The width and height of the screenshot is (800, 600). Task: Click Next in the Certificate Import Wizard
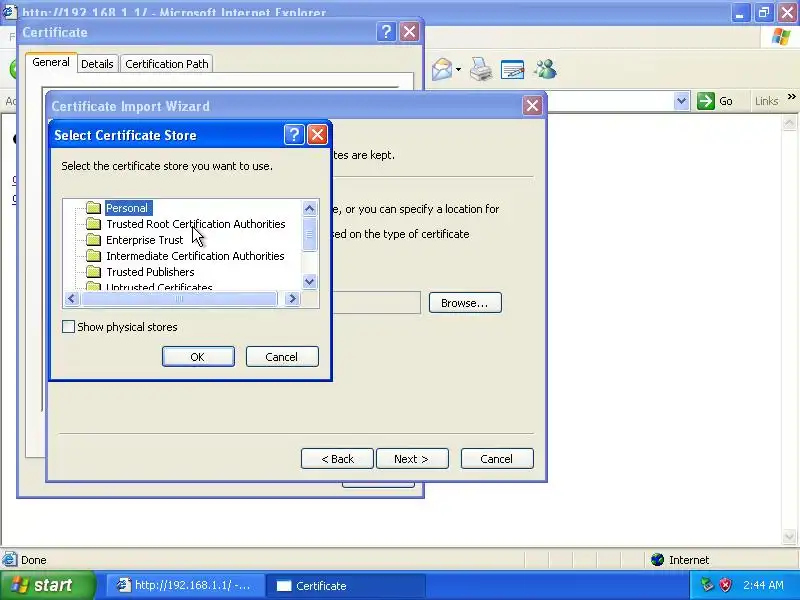412,459
